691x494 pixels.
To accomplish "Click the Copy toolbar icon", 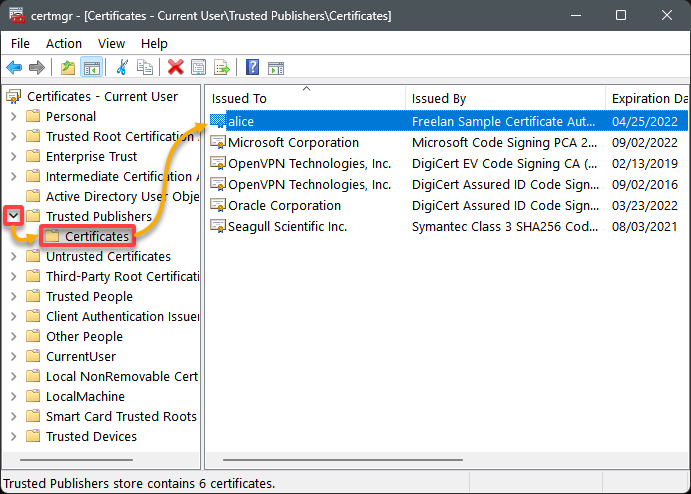I will click(x=145, y=67).
